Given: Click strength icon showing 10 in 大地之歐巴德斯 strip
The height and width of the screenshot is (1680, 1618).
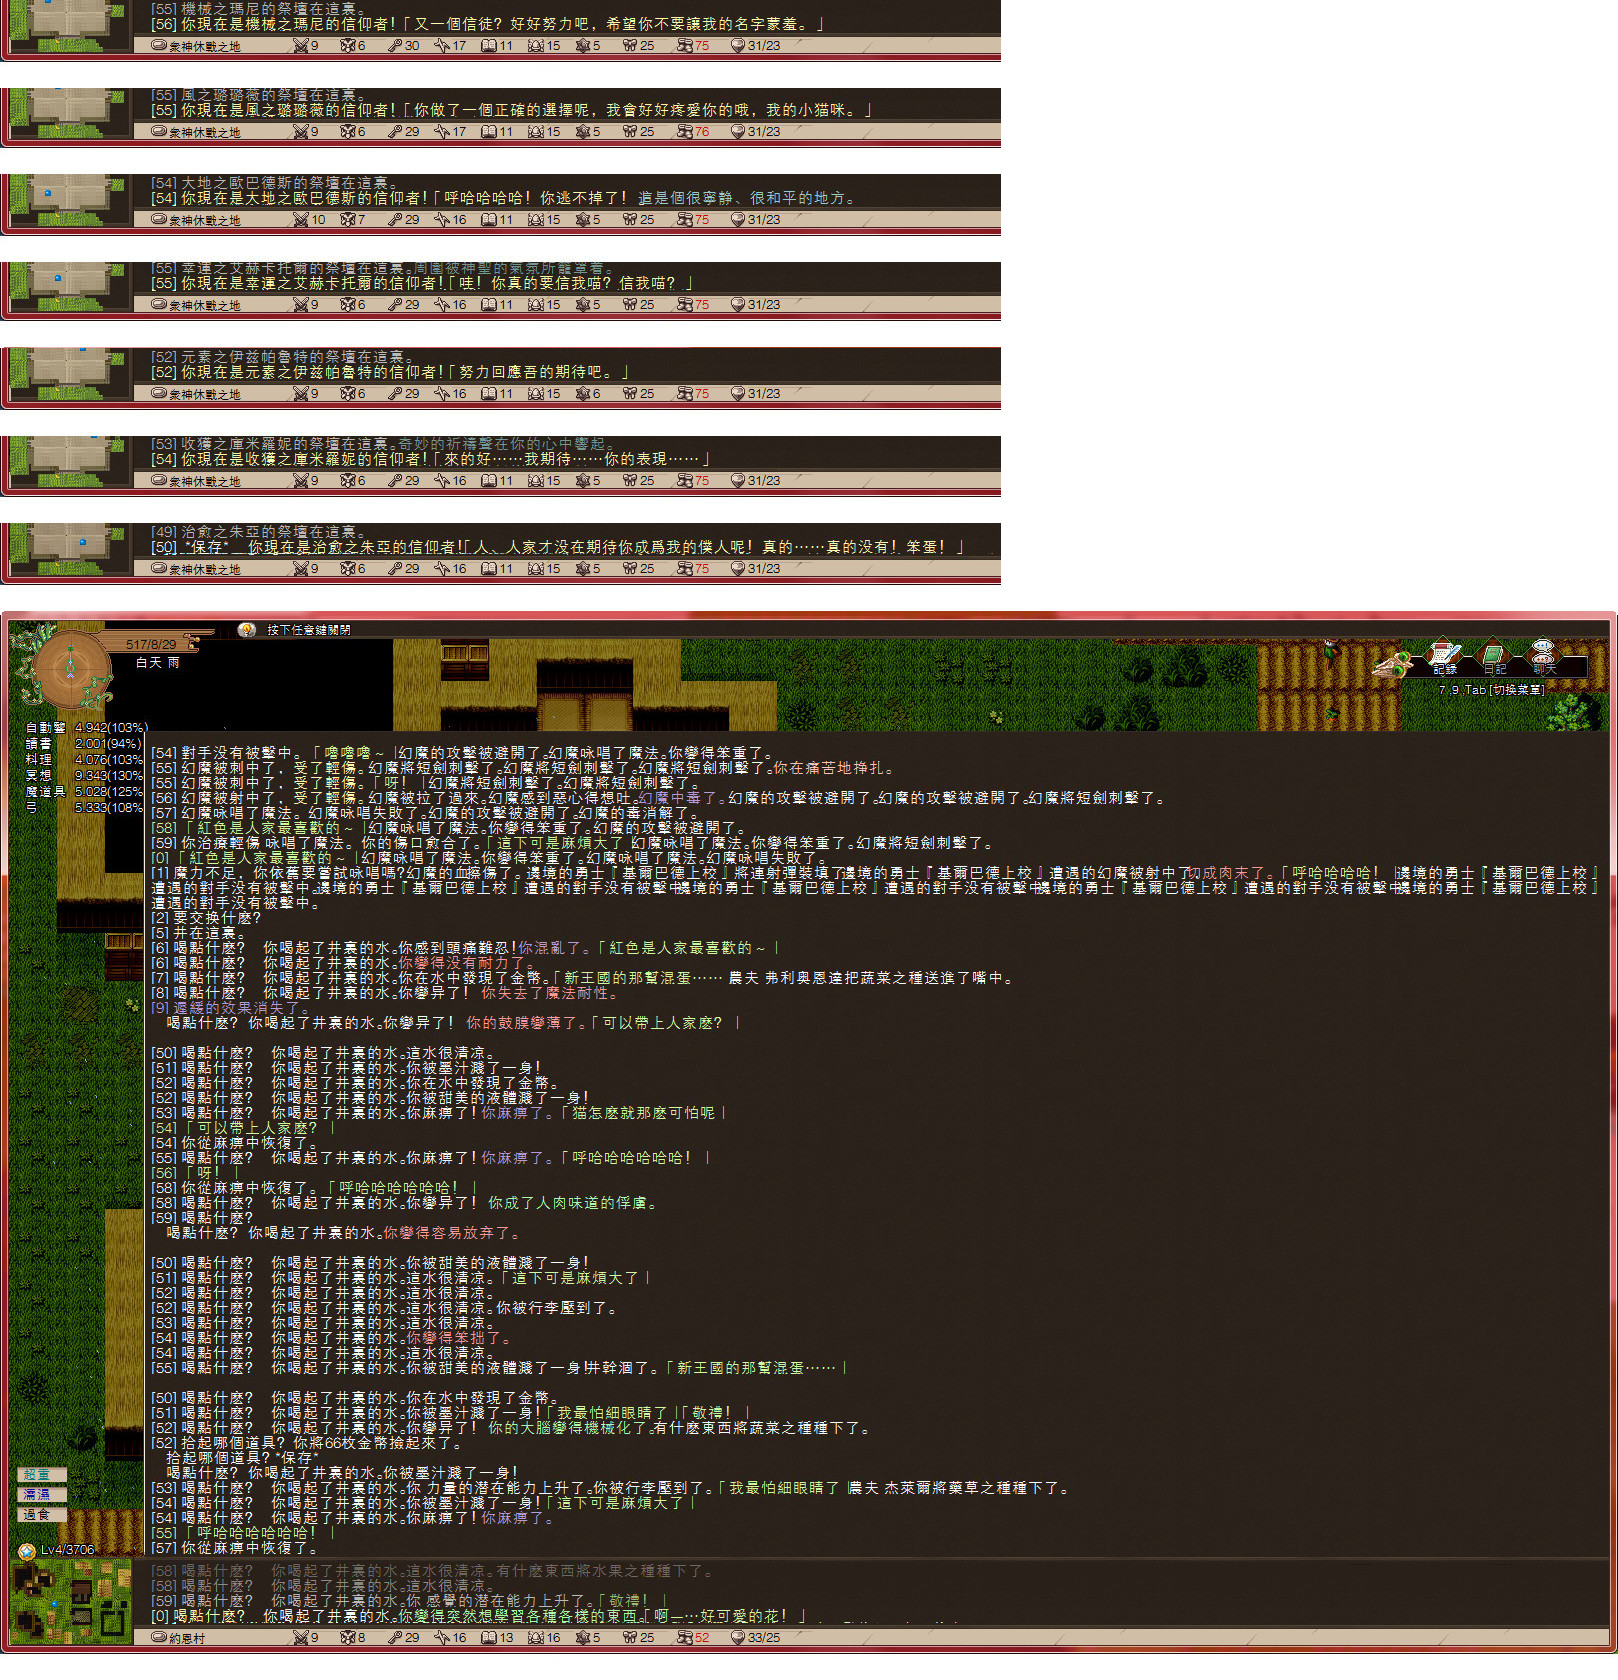Looking at the screenshot, I should 300,219.
